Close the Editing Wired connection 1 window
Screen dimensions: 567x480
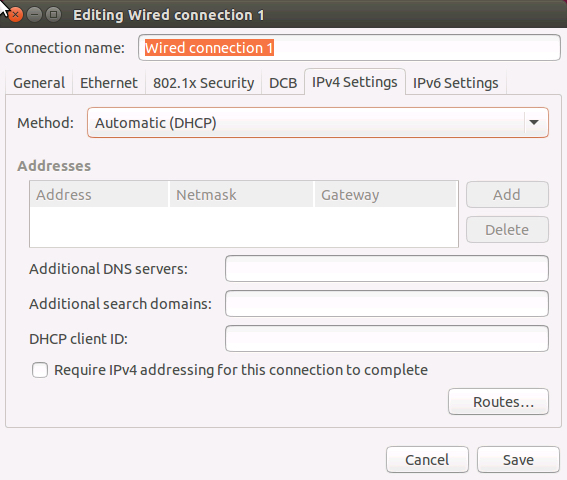pyautogui.click(x=15, y=15)
